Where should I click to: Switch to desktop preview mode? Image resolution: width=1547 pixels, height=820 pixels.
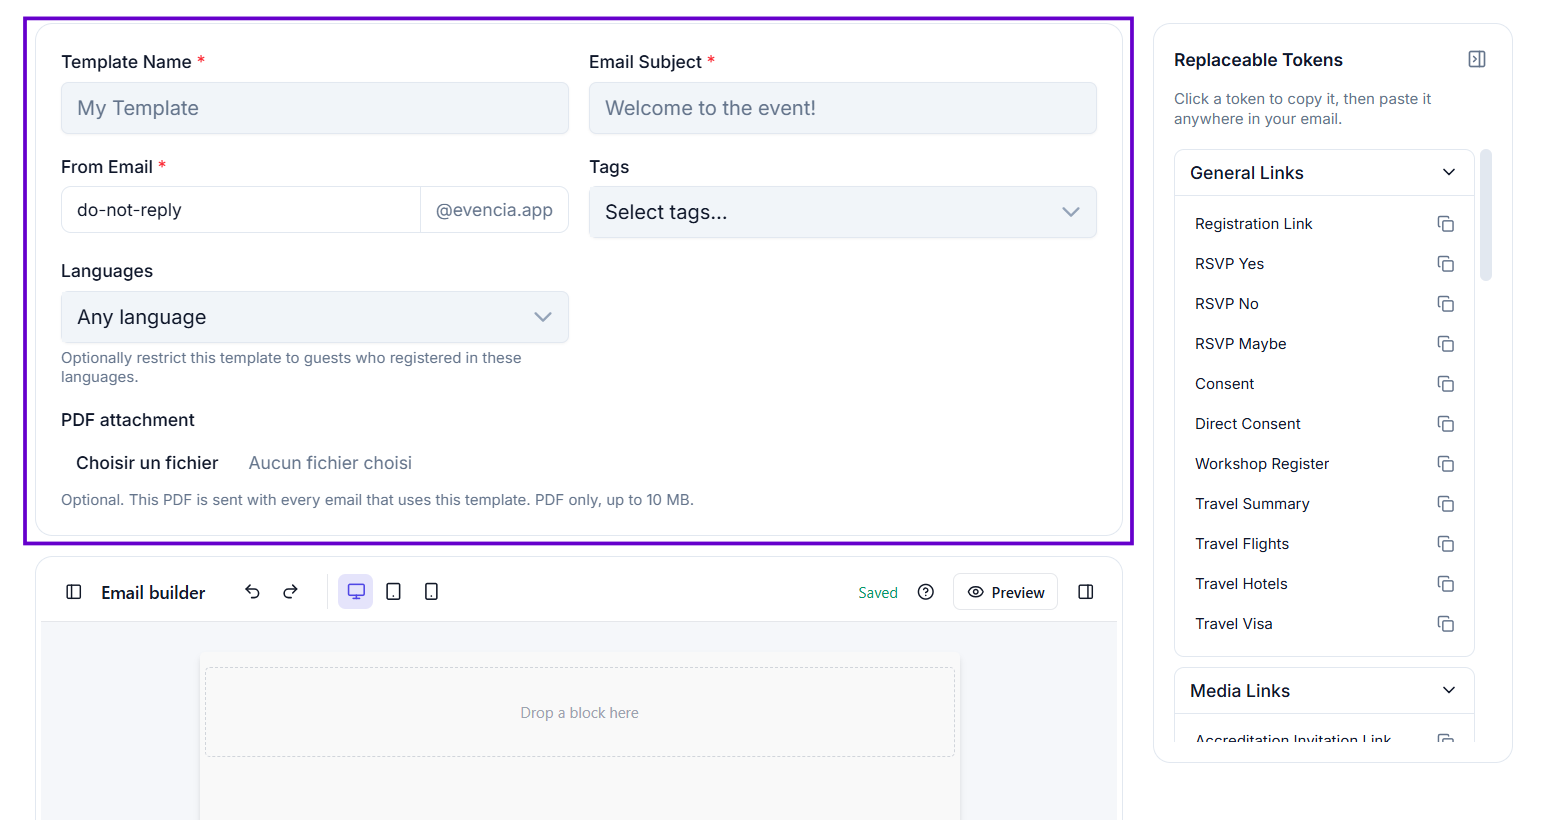click(x=355, y=592)
